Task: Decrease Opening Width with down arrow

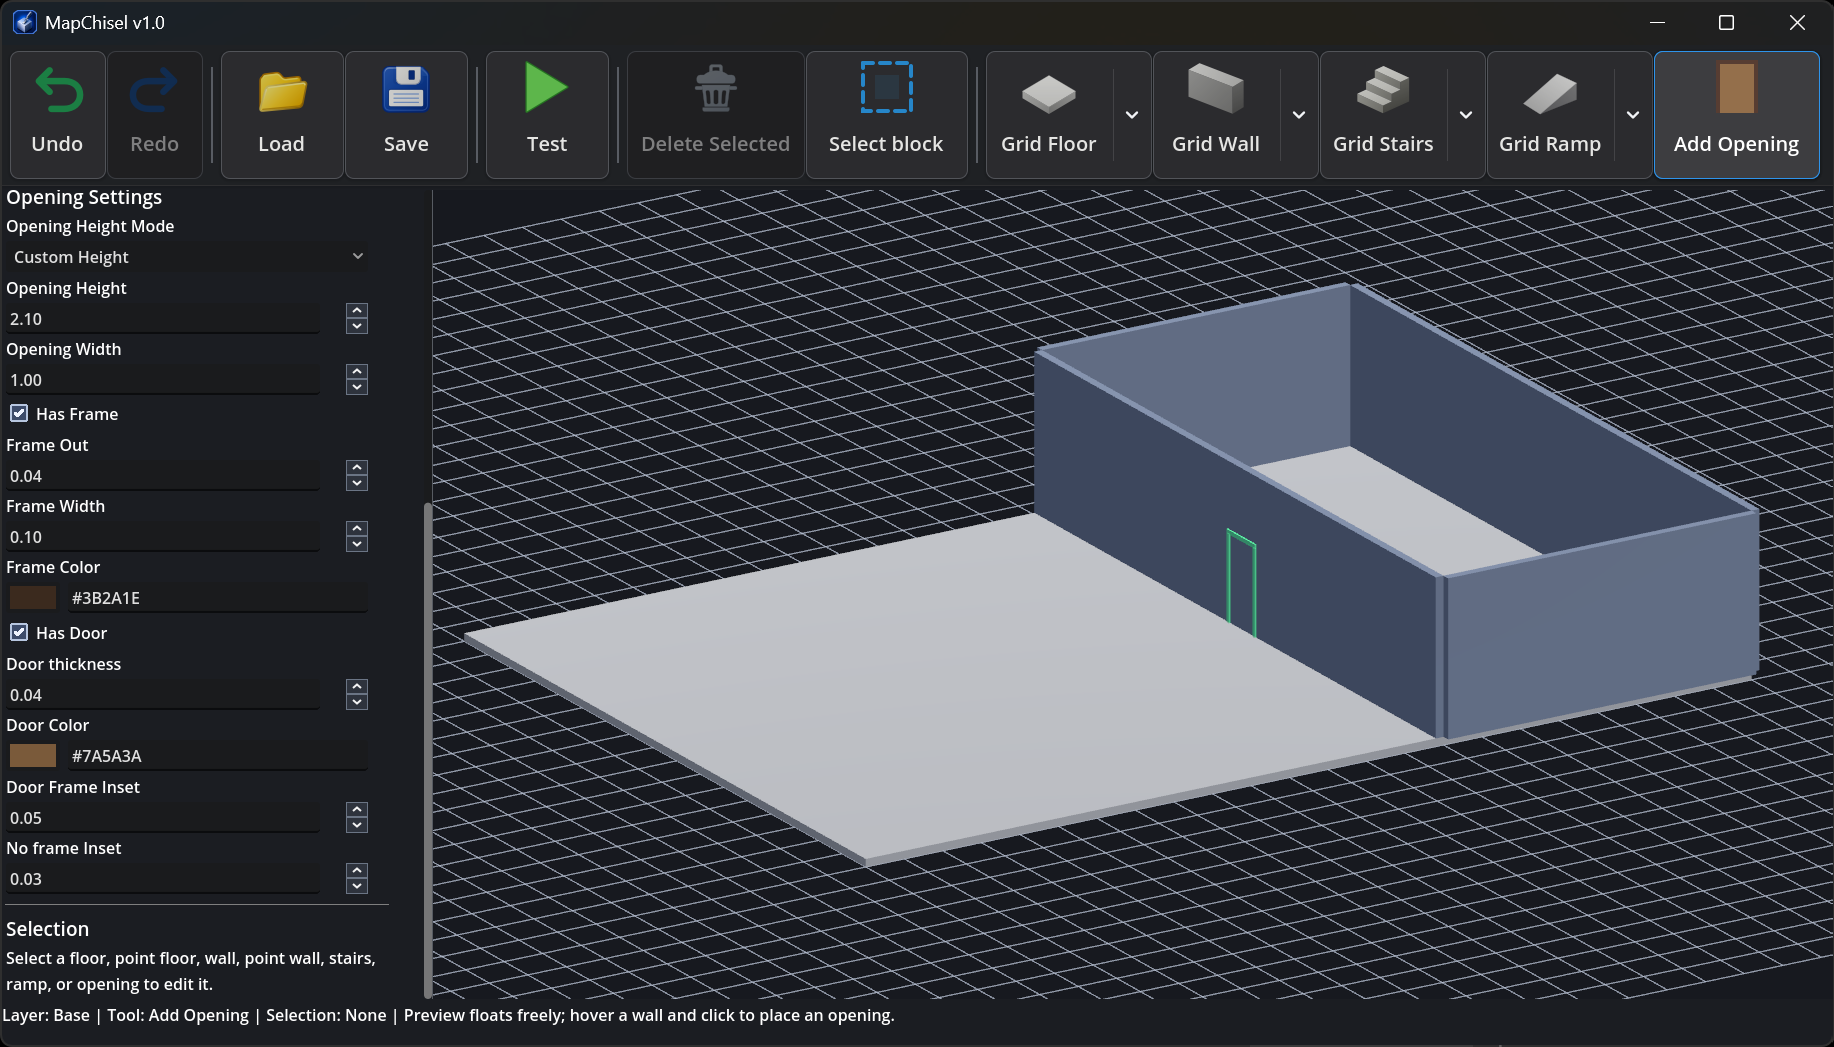Action: pyautogui.click(x=357, y=387)
